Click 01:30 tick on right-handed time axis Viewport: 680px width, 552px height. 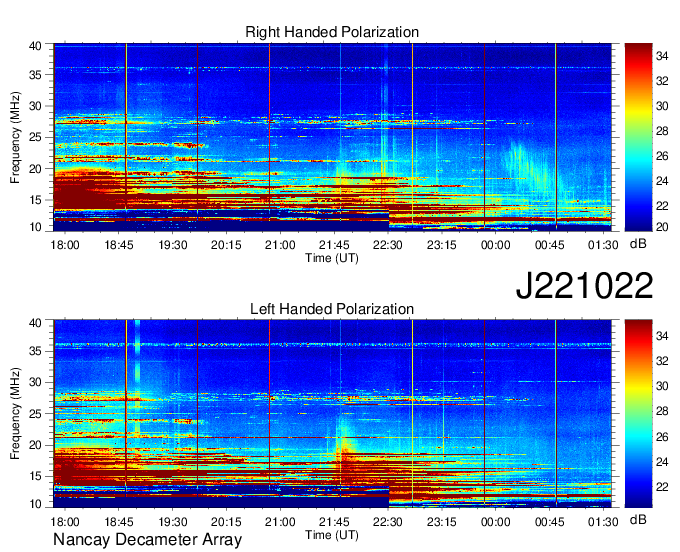[603, 245]
